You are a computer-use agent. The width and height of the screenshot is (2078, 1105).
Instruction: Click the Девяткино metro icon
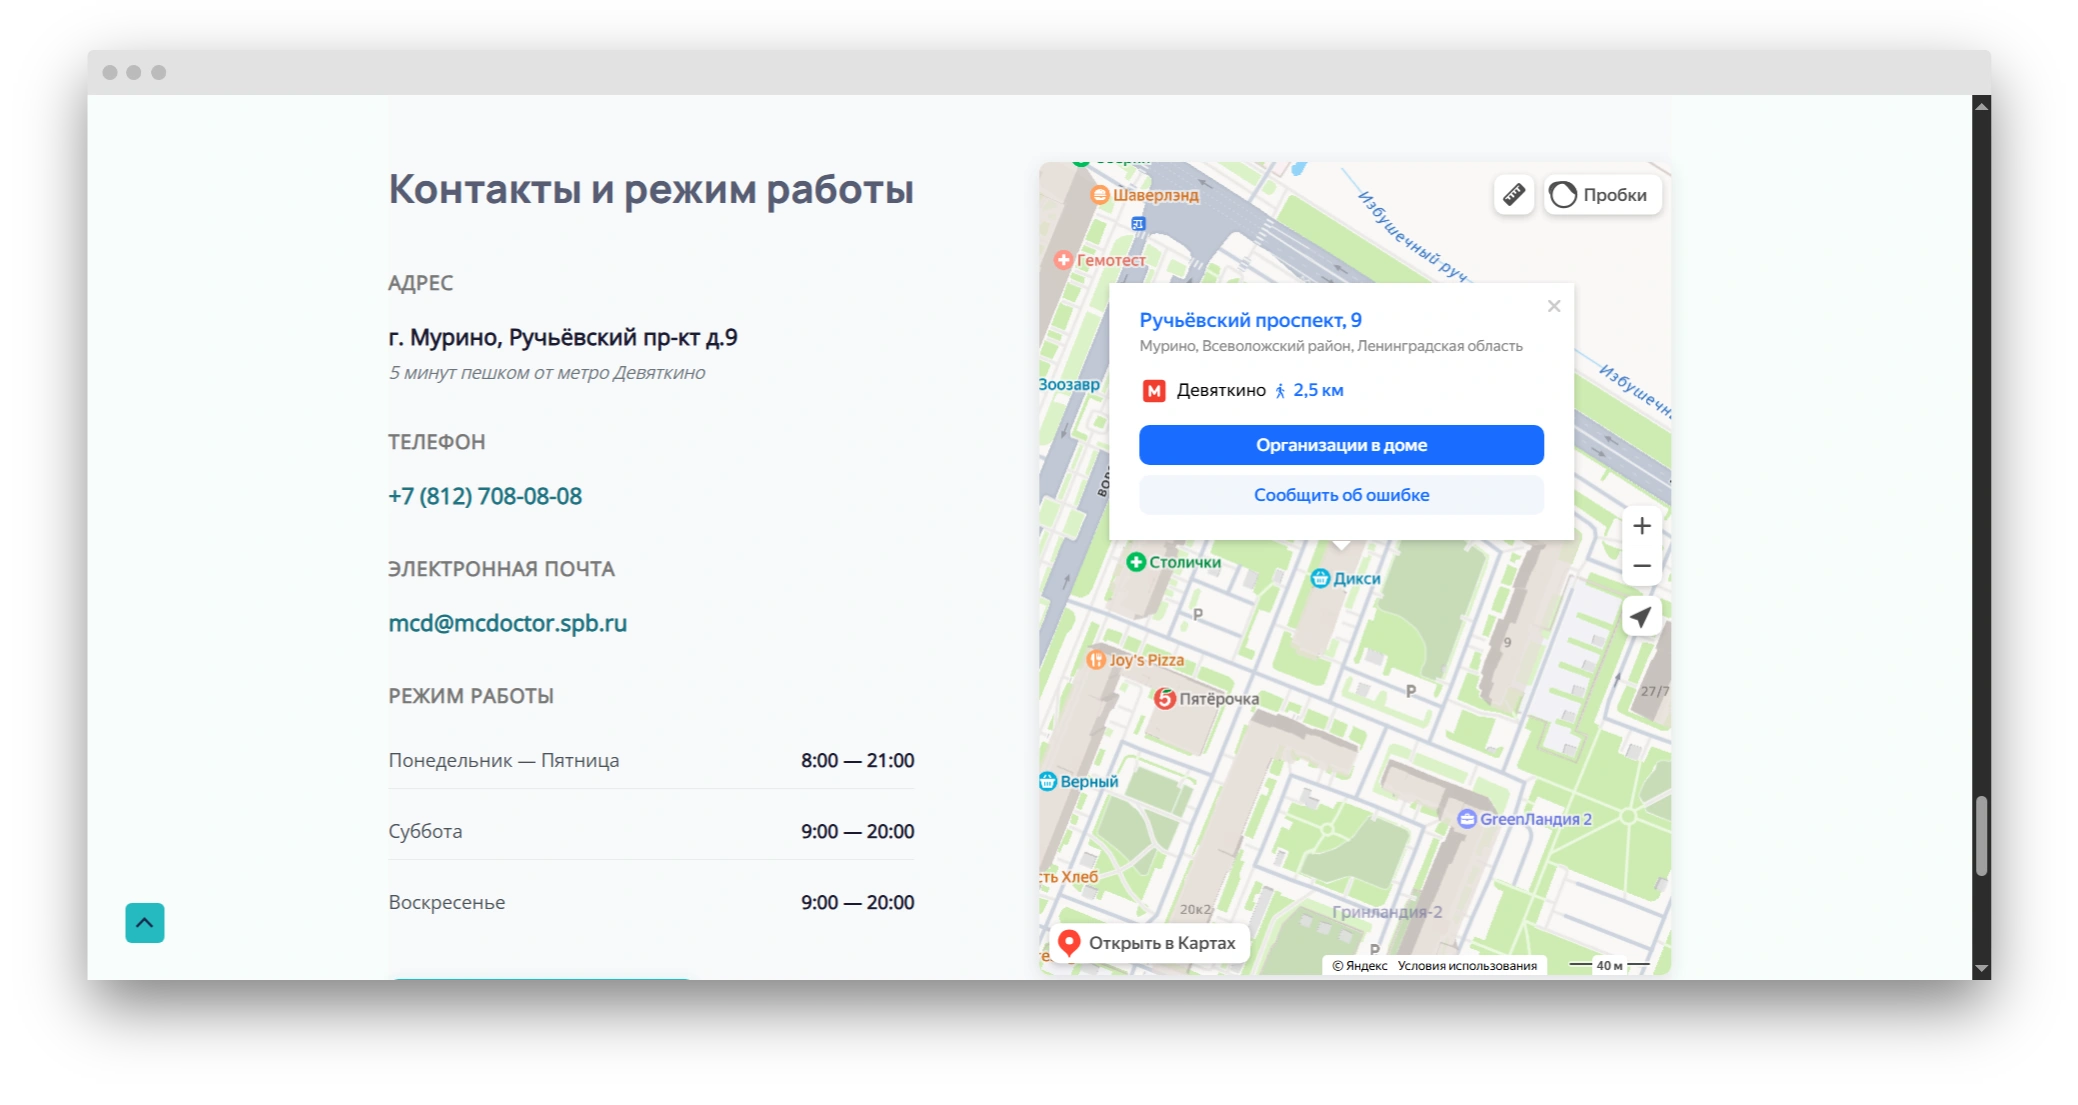point(1154,391)
